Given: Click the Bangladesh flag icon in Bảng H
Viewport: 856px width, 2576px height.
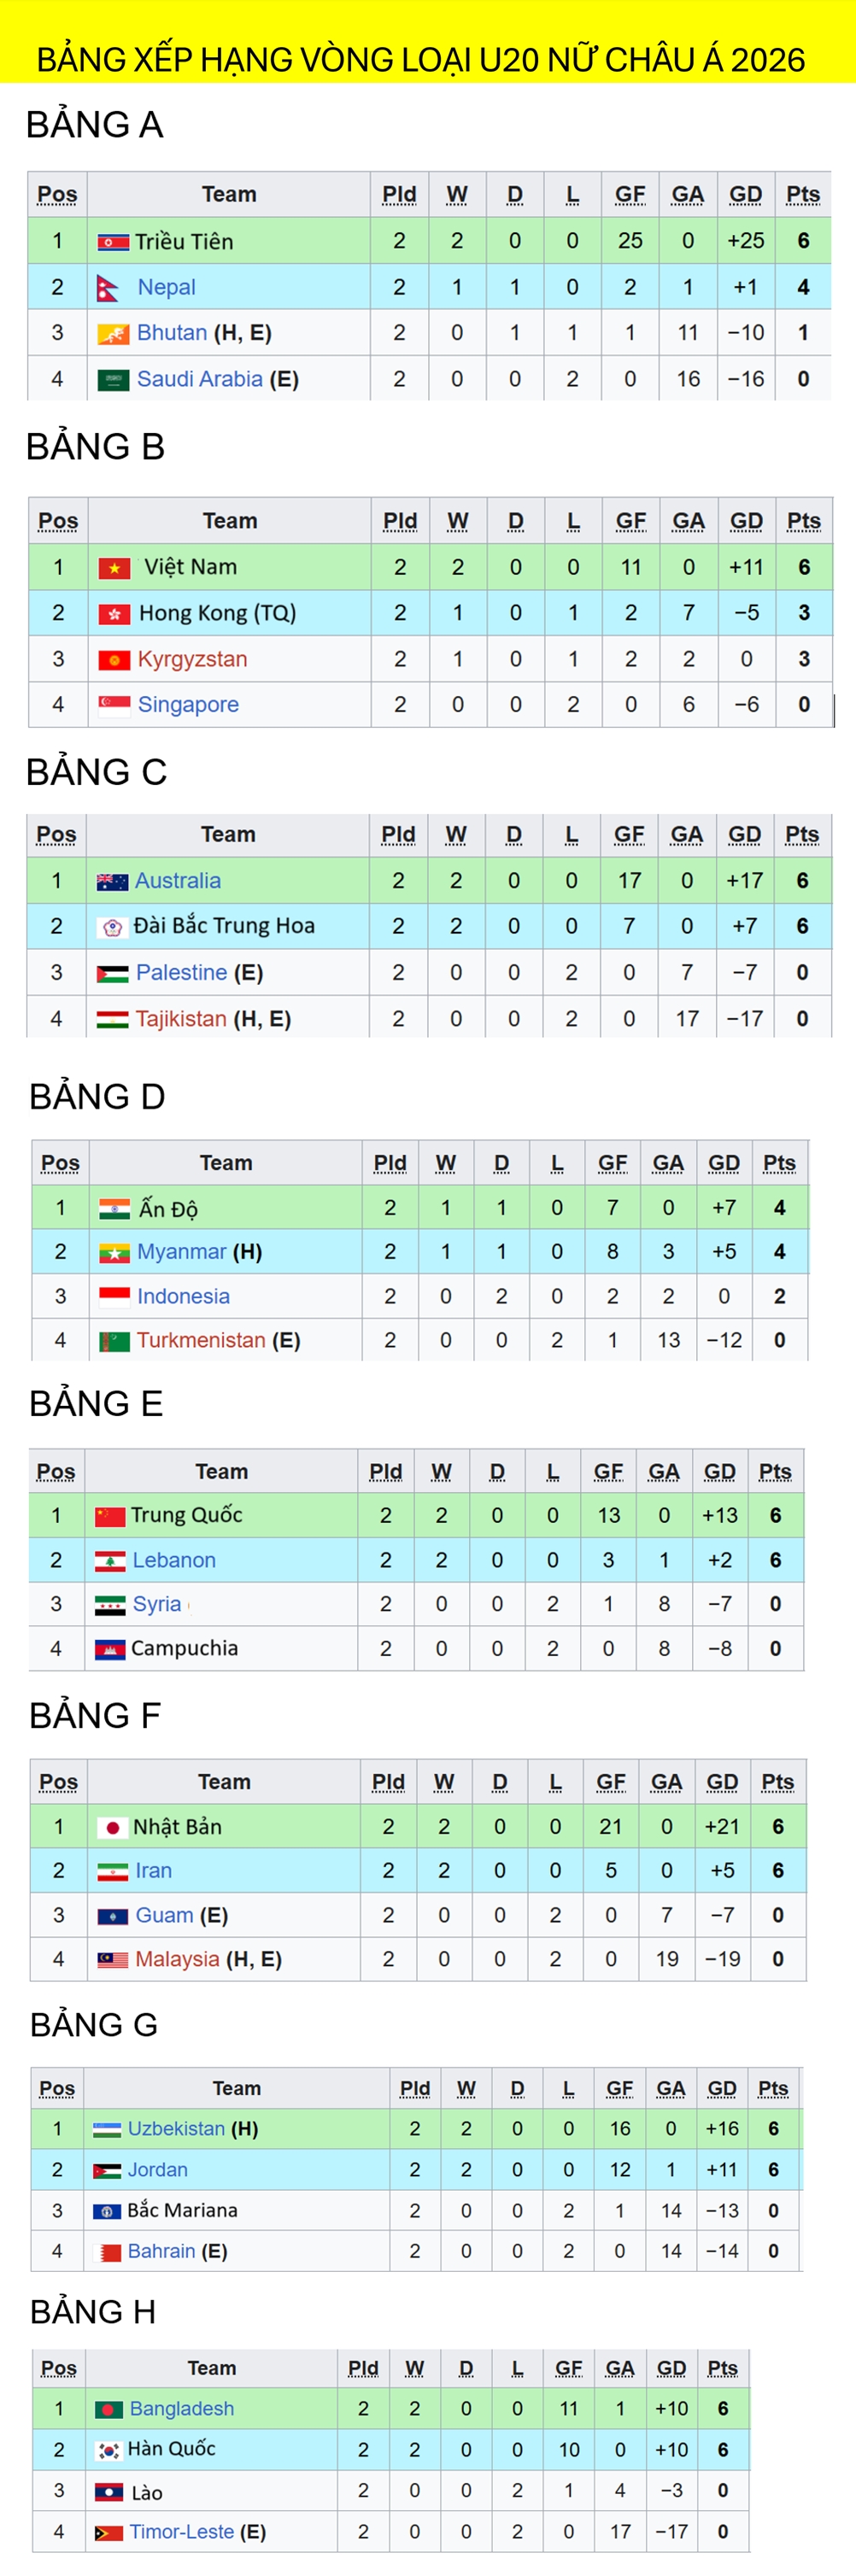Looking at the screenshot, I should tap(109, 2410).
